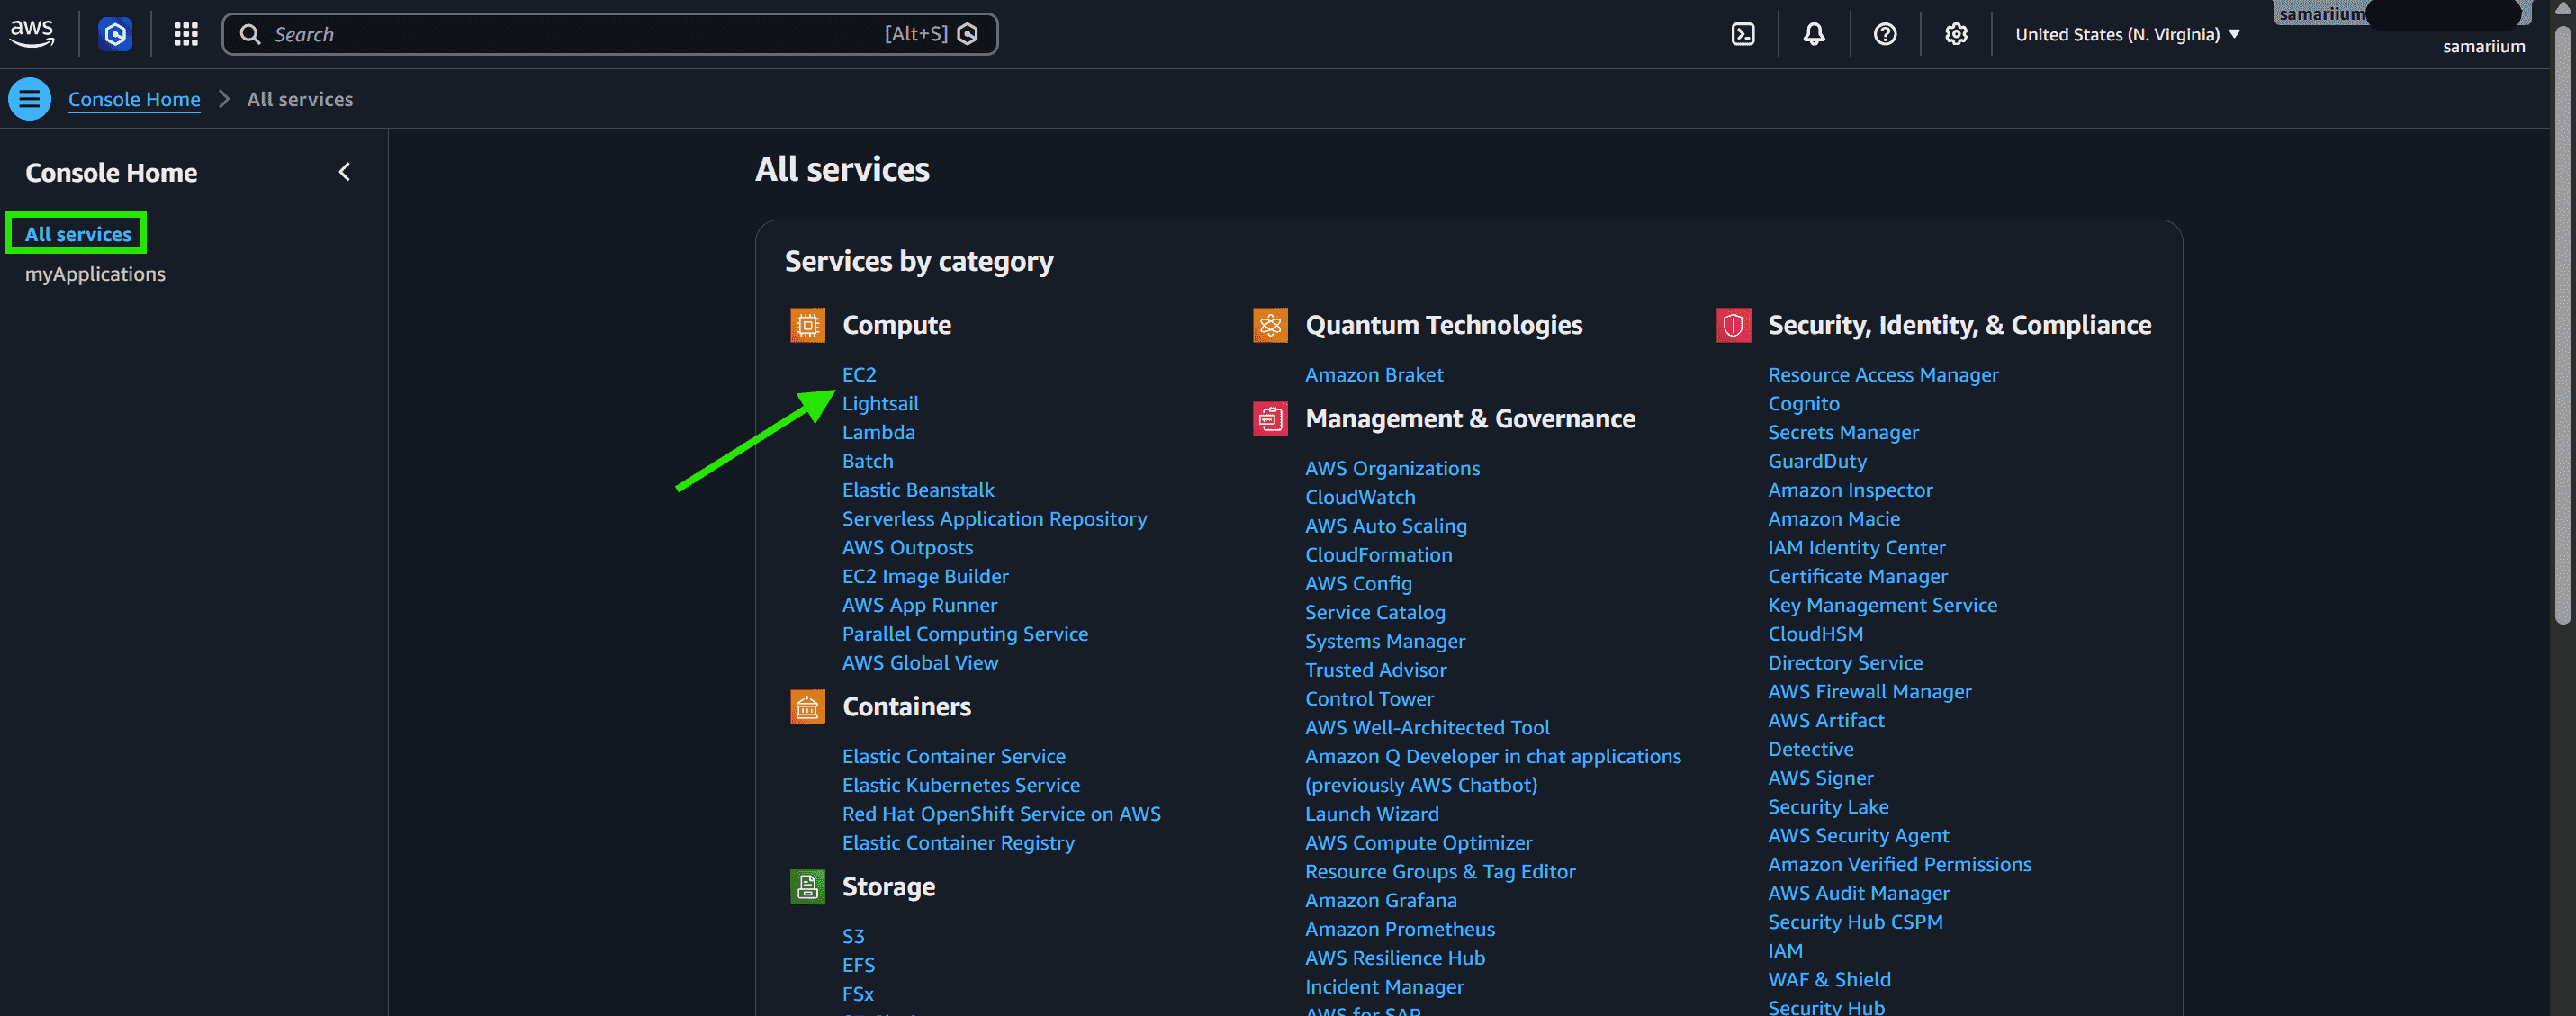The image size is (2576, 1016).
Task: Open AWS Outposts
Action: click(907, 548)
